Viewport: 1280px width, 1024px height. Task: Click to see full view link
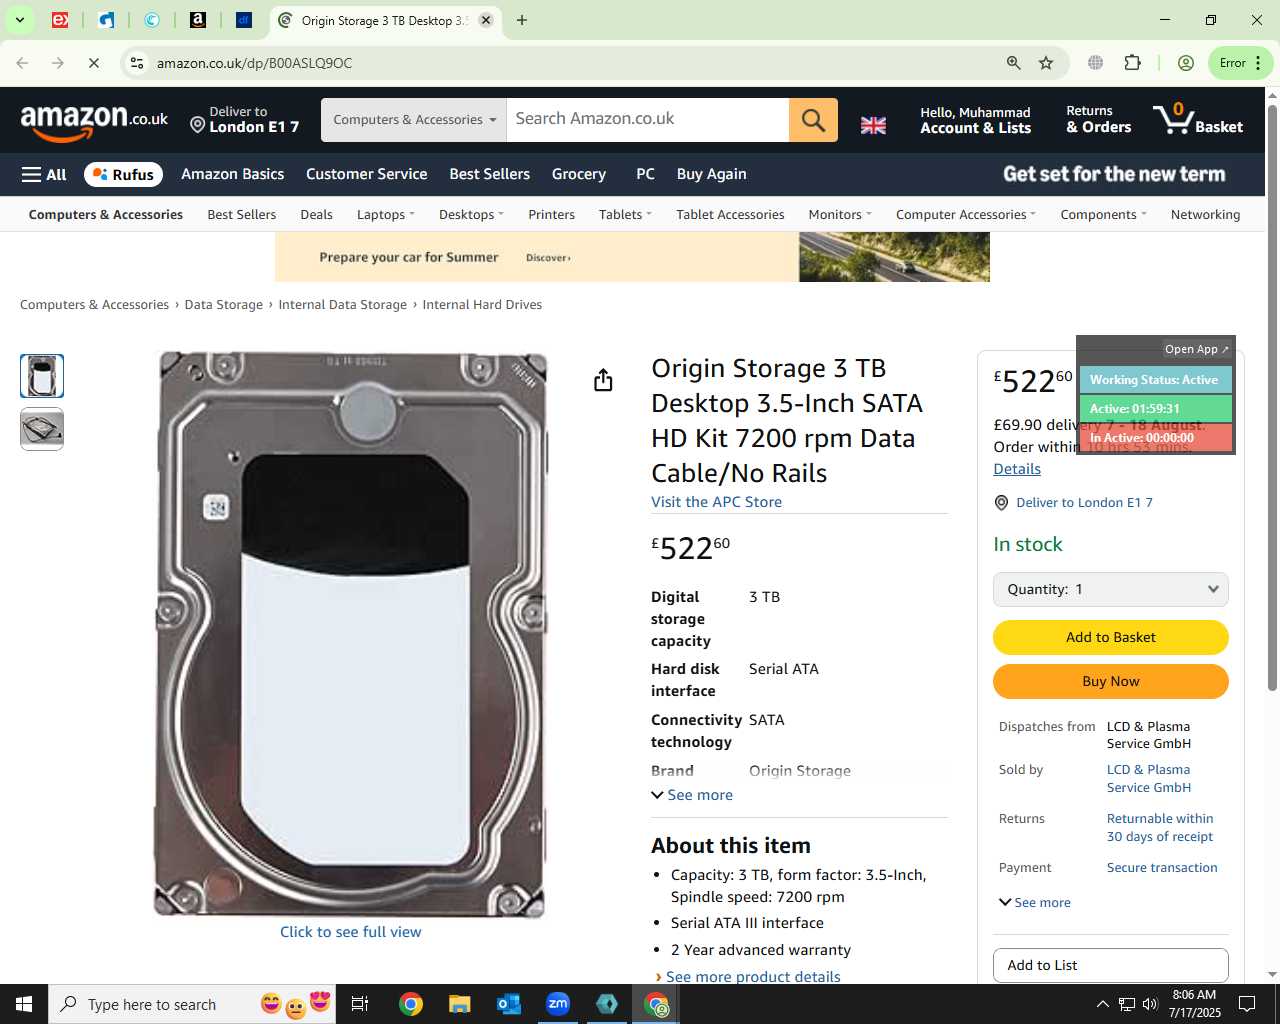pos(350,932)
